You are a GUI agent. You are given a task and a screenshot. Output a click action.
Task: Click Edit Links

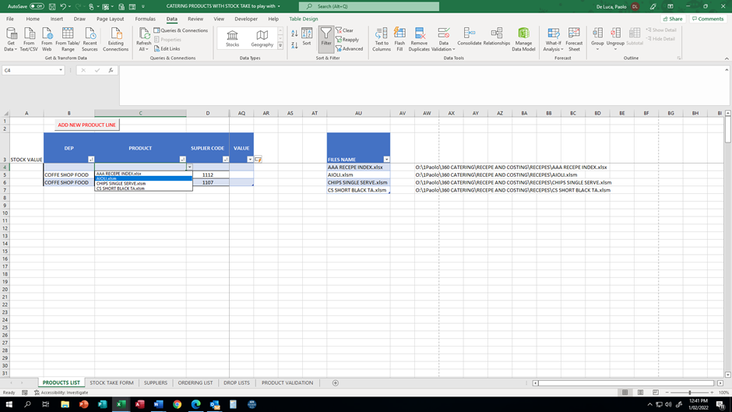pyautogui.click(x=167, y=49)
